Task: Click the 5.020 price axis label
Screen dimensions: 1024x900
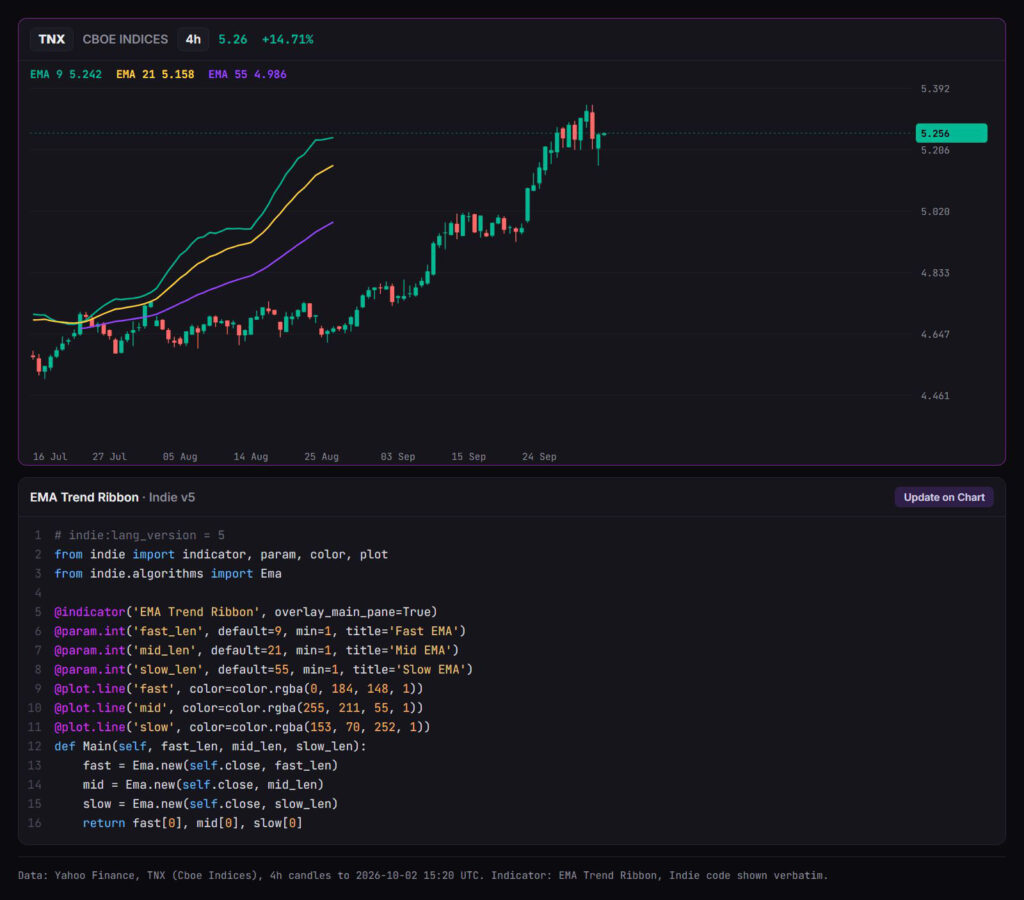Action: click(x=935, y=212)
